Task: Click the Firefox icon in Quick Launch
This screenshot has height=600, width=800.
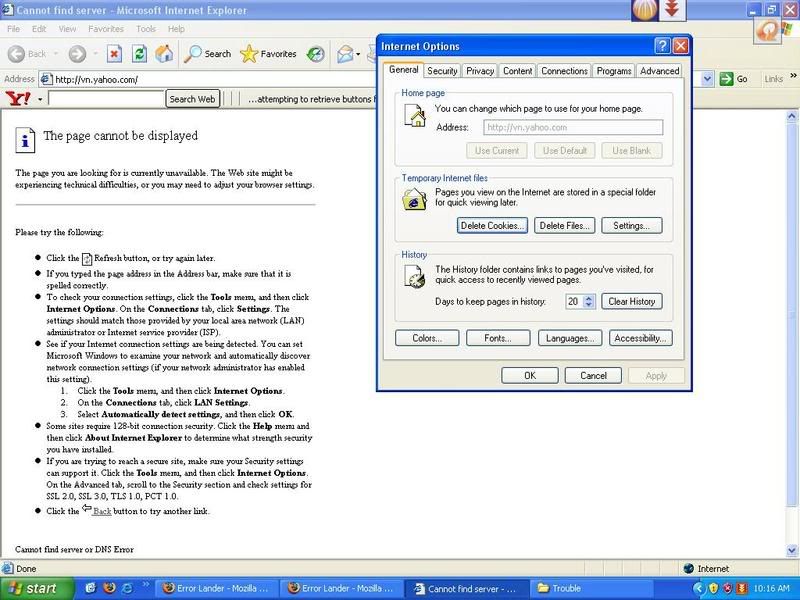Action: (x=109, y=588)
